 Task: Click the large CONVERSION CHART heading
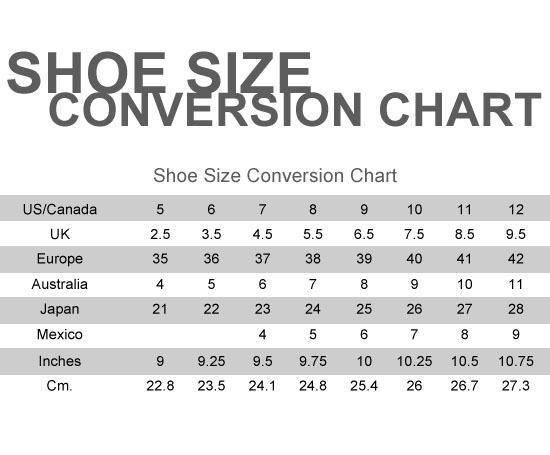295,109
